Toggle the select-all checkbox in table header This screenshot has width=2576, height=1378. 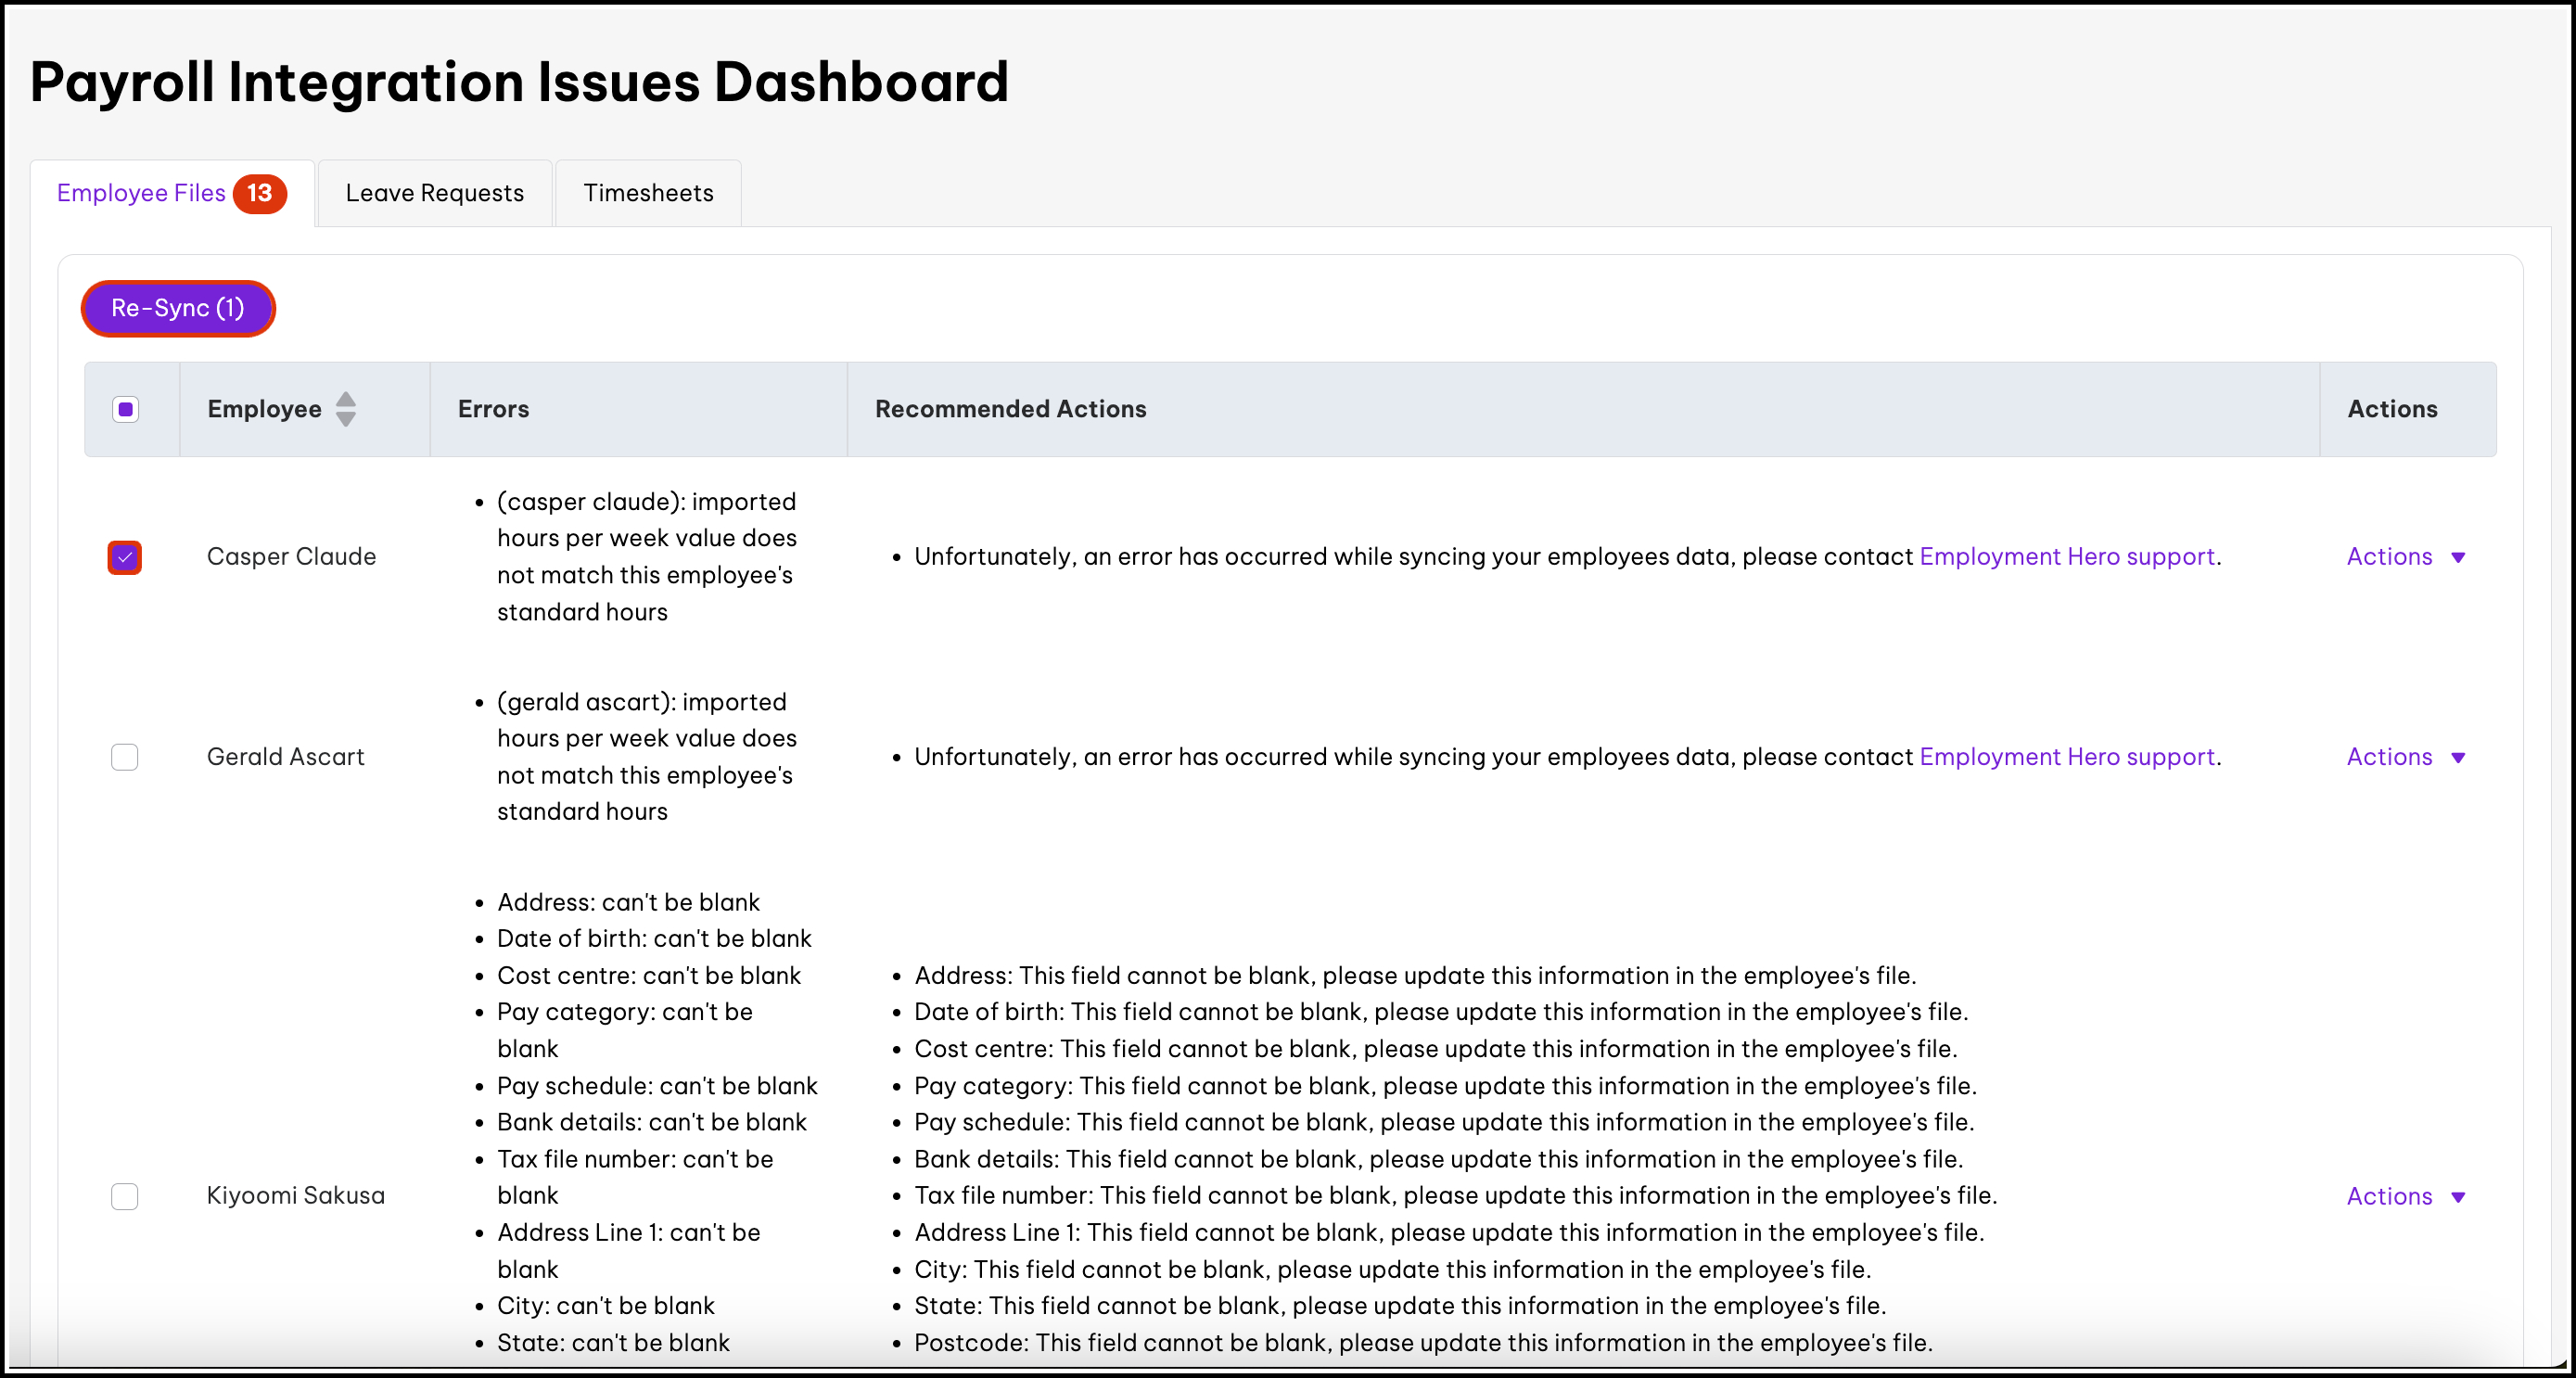pyautogui.click(x=125, y=409)
